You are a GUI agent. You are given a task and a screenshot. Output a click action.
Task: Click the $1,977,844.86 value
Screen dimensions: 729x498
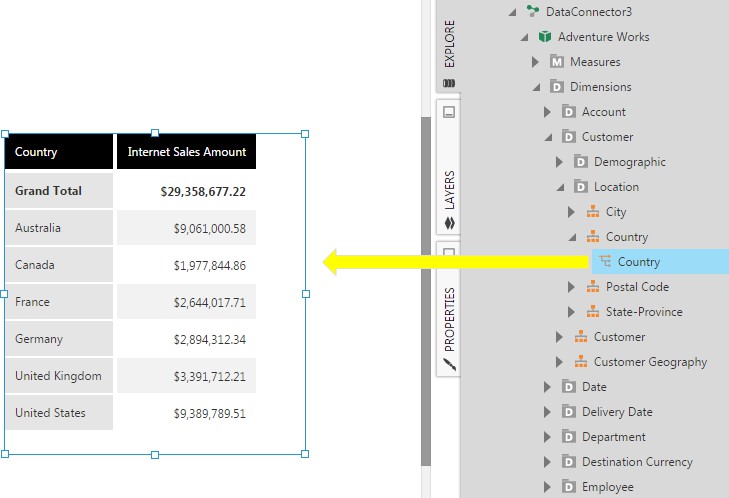210,266
